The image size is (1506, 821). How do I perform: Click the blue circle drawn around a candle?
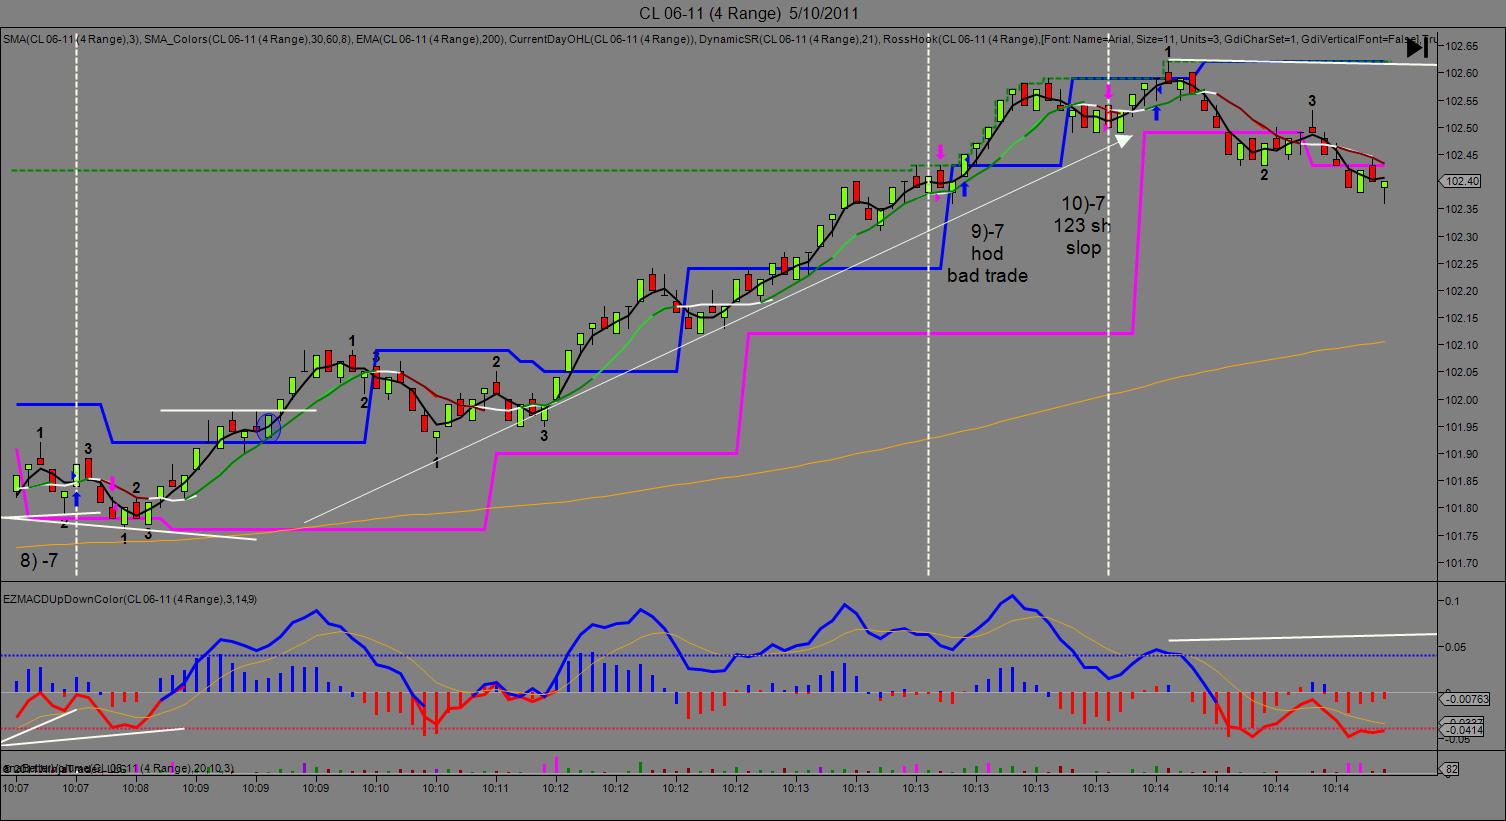[268, 427]
